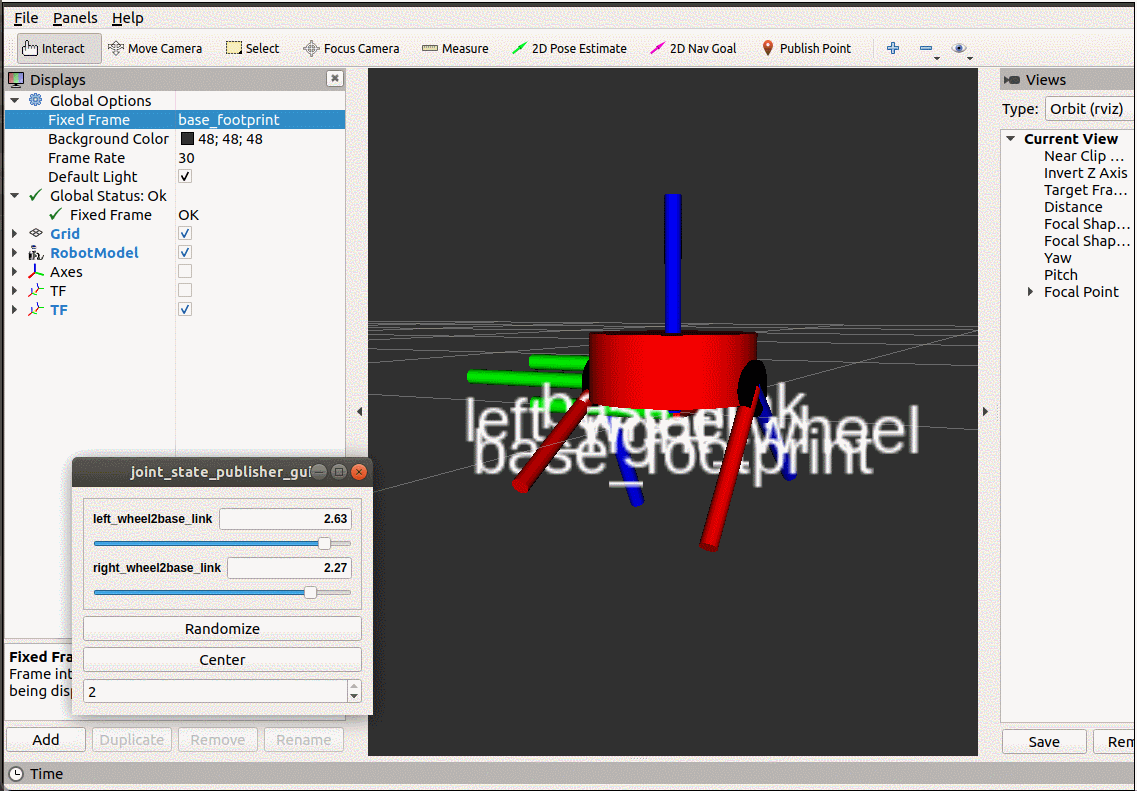Select the 2D Nav Goal tool
Screen dimensions: 1137x791
693,49
